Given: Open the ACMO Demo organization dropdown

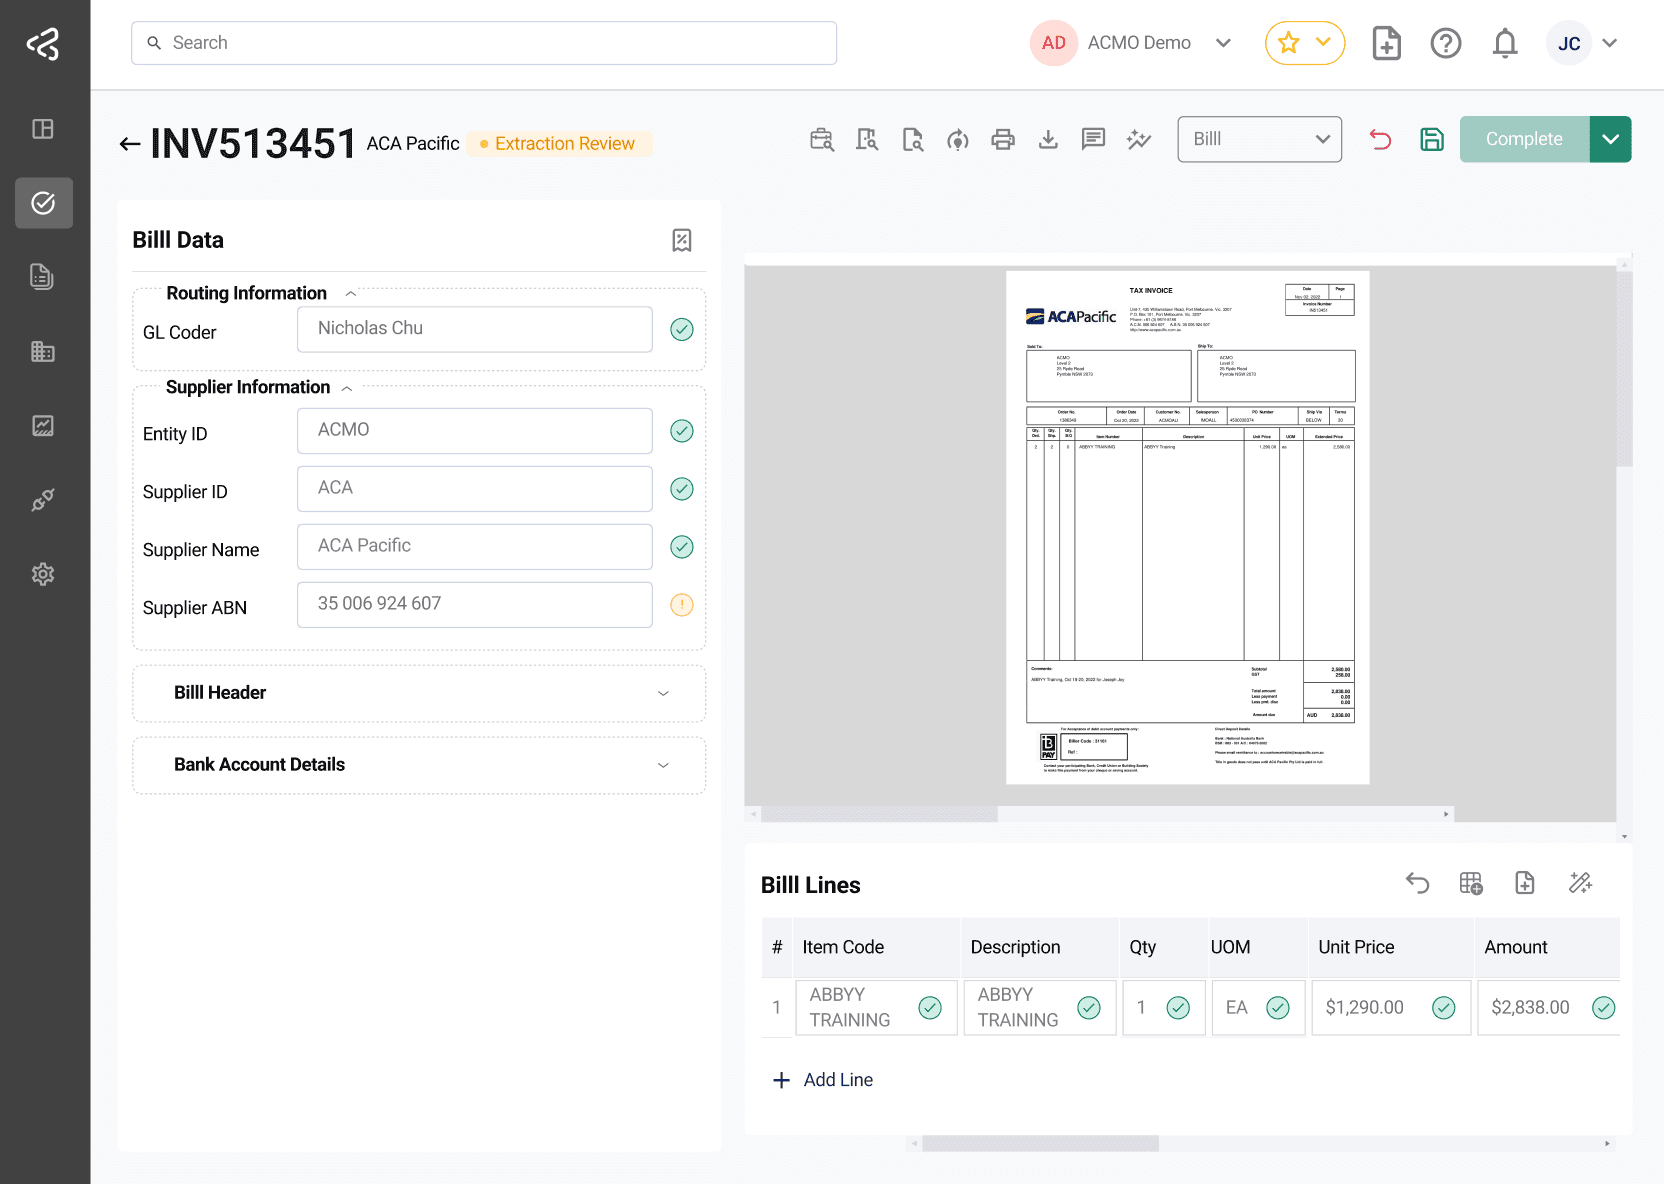Looking at the screenshot, I should coord(1223,43).
